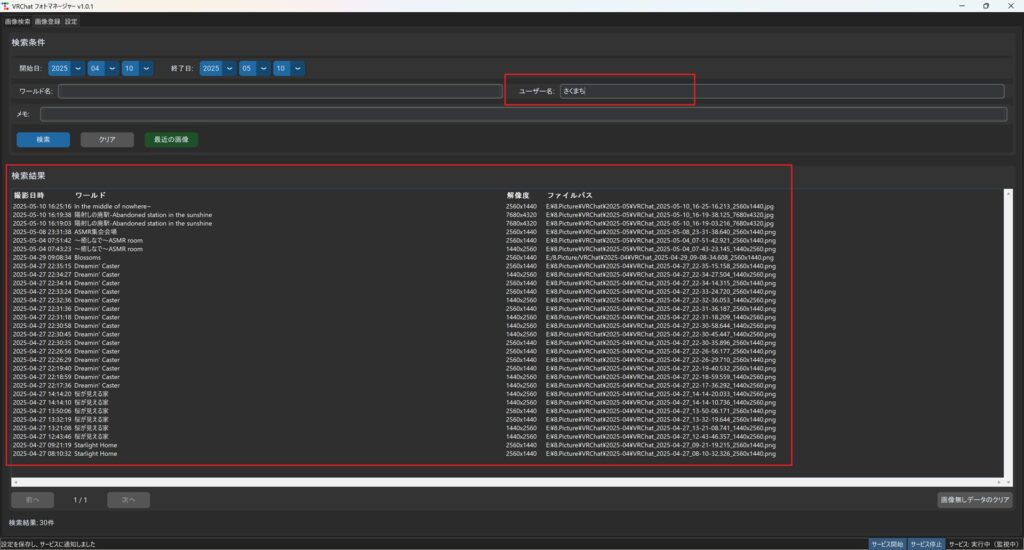The height and width of the screenshot is (550, 1024).
Task: Expand the end day 10 dropdown
Action: tap(289, 69)
